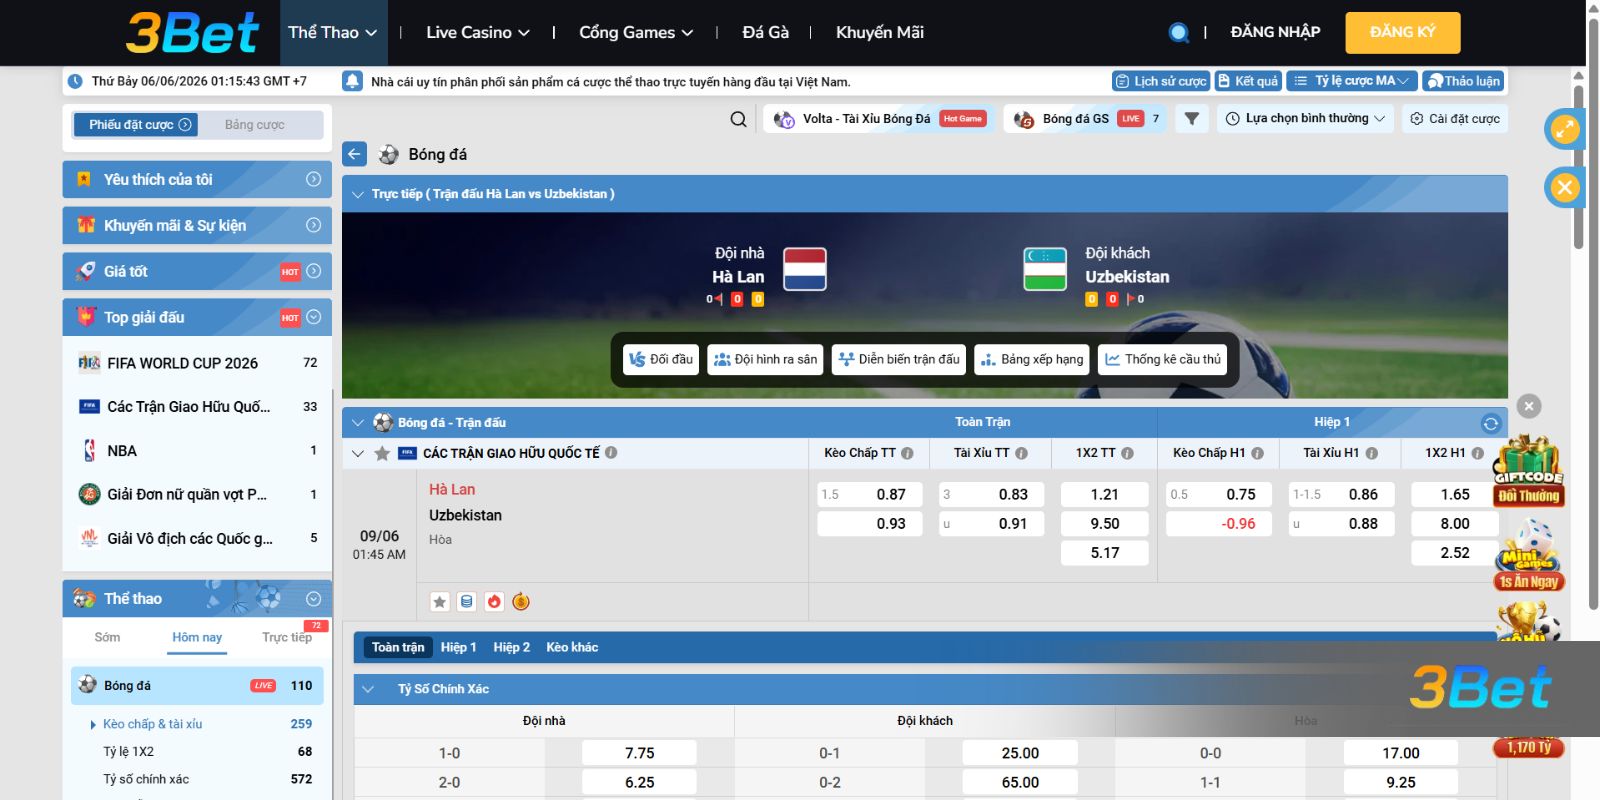The image size is (1600, 800).
Task: Click the 3Bet logo
Action: [x=193, y=33]
